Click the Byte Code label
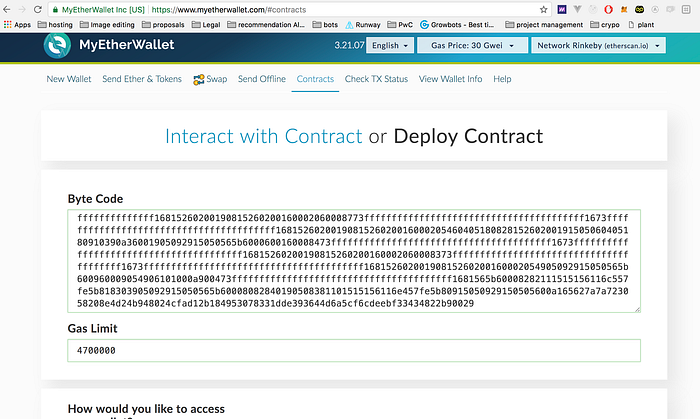700x419 pixels. [x=95, y=199]
